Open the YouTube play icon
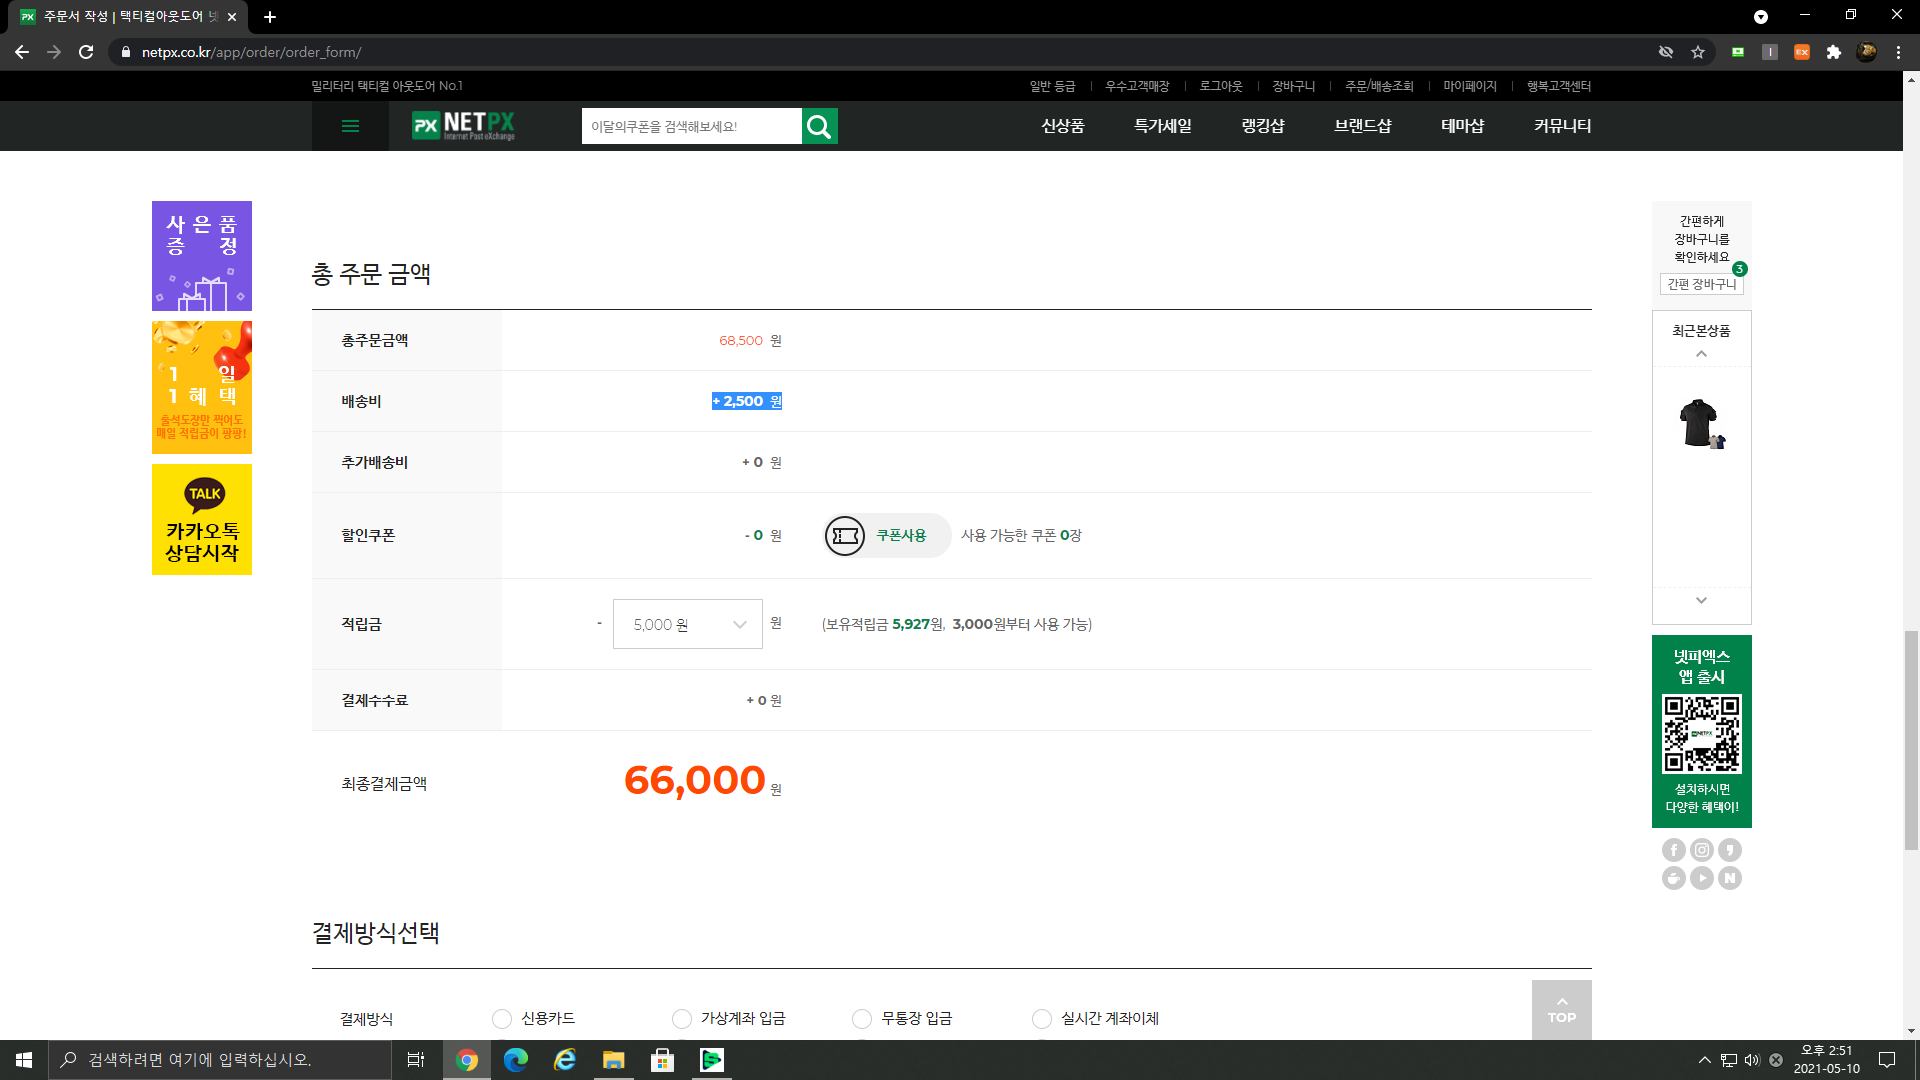Image resolution: width=1920 pixels, height=1080 pixels. click(x=1702, y=878)
